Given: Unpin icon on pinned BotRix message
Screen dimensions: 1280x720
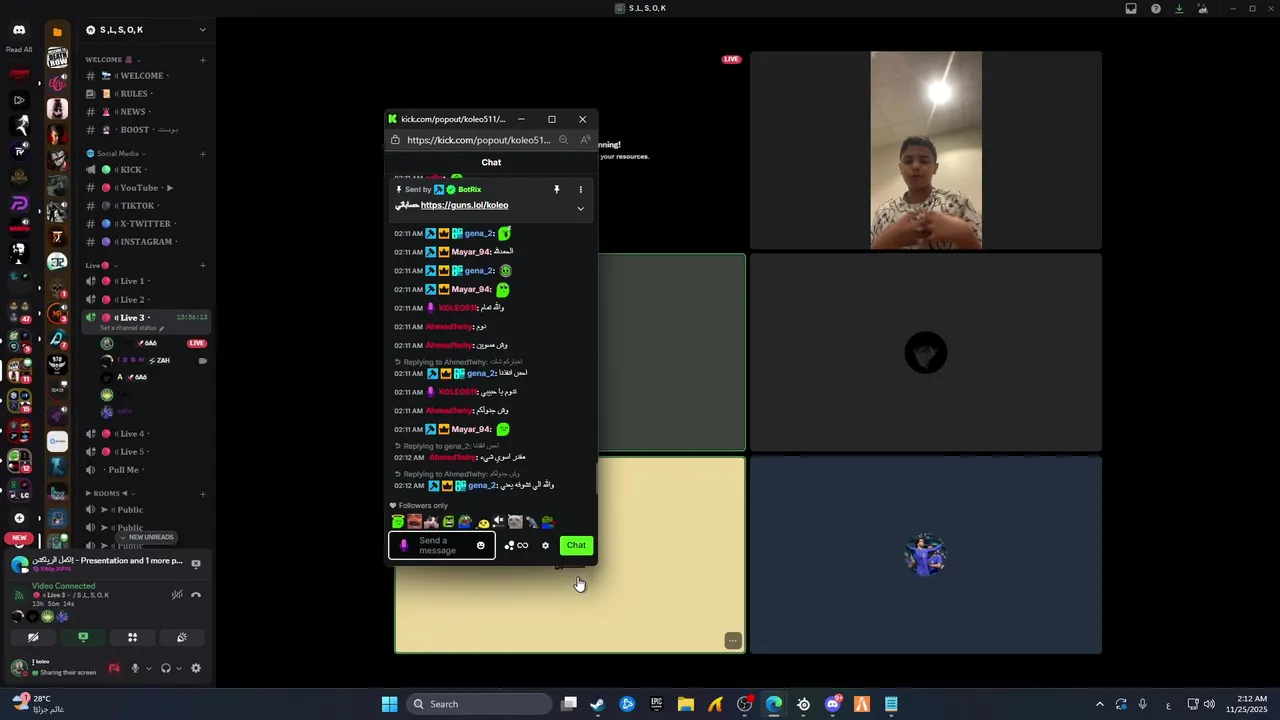Looking at the screenshot, I should pos(557,189).
